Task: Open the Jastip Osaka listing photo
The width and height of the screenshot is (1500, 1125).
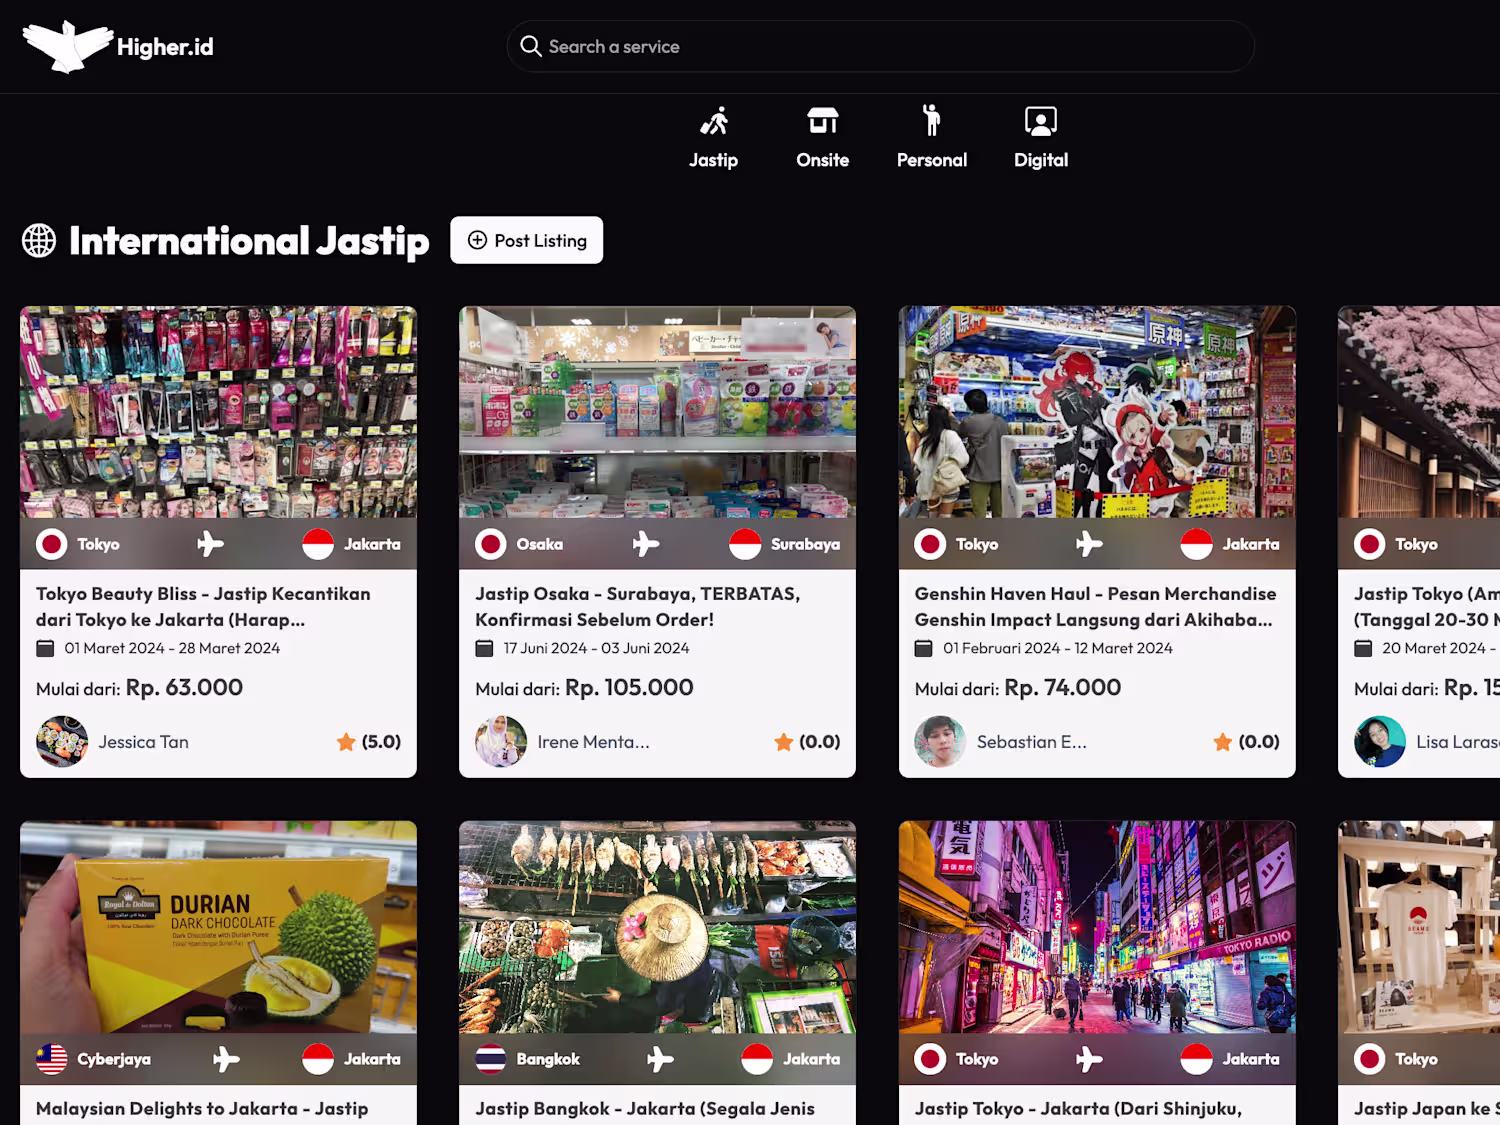Action: (657, 412)
